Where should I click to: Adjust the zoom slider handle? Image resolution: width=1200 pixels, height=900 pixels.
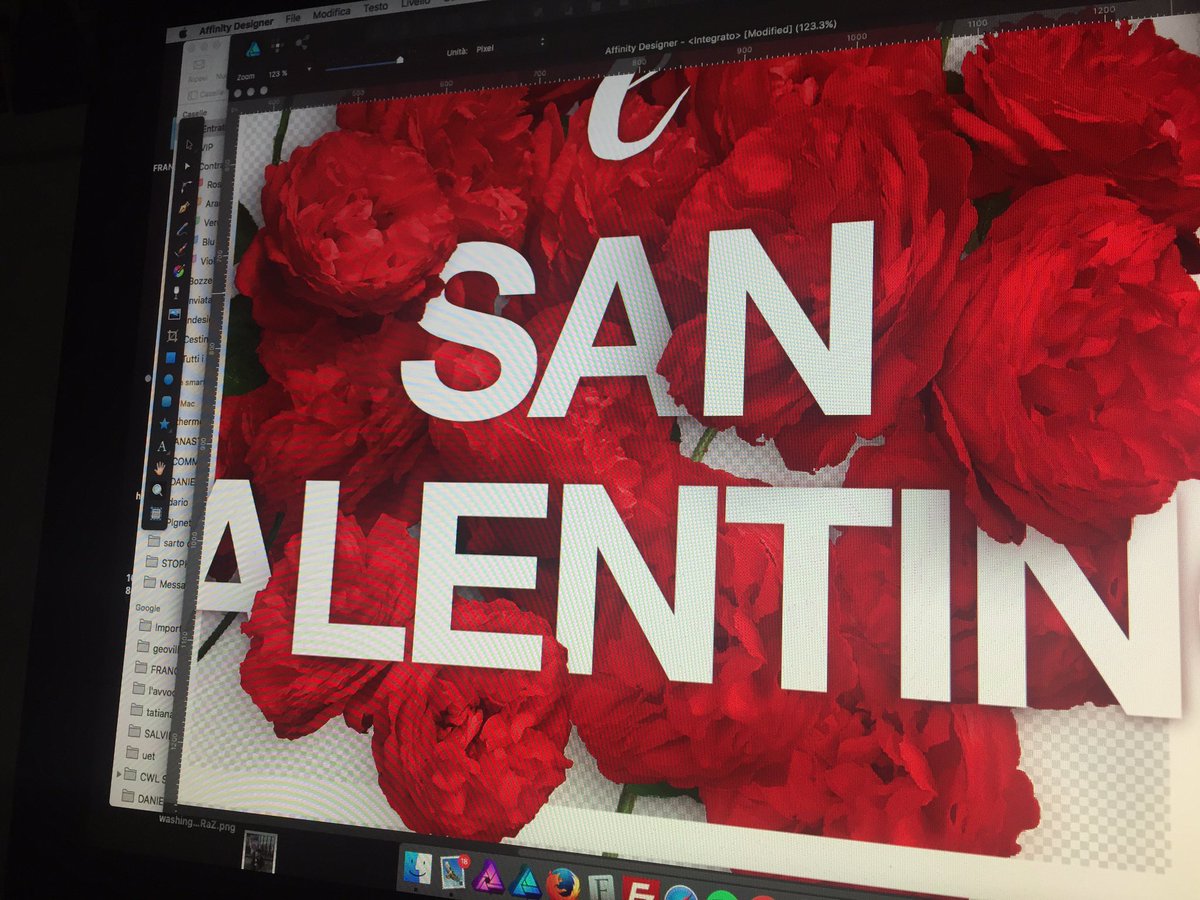tap(400, 59)
